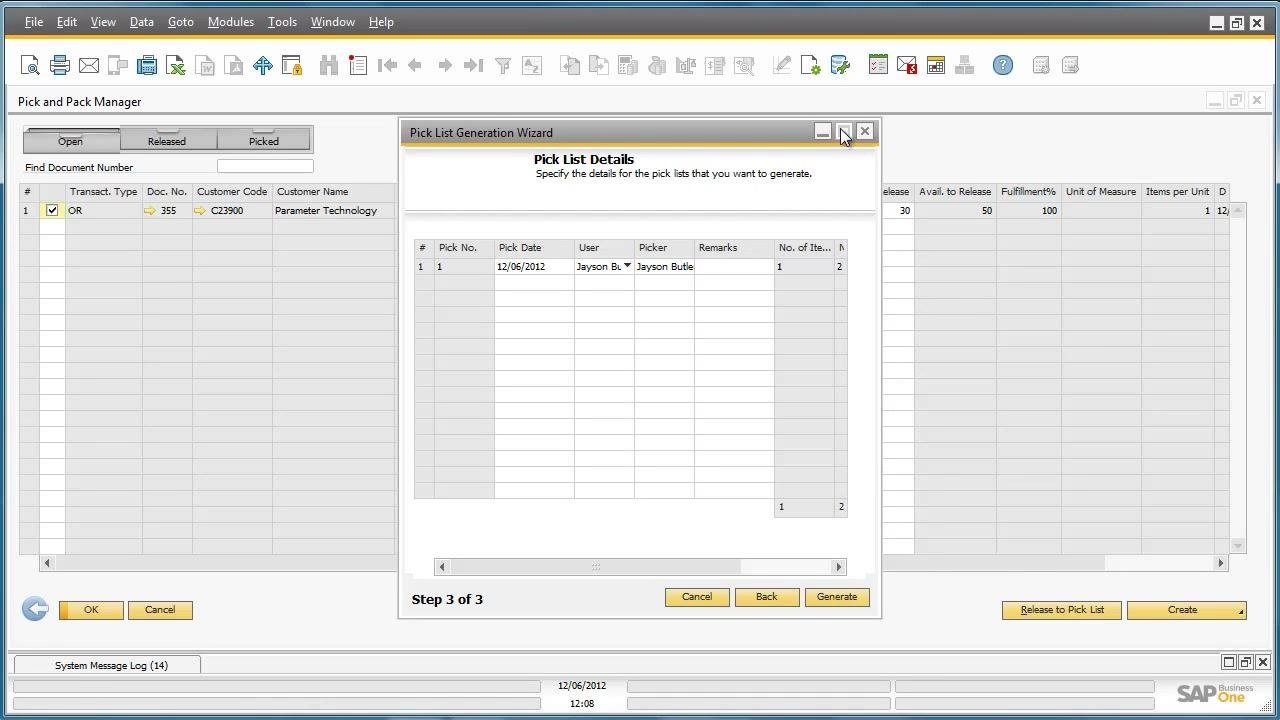
Task: Send document by email envelope icon
Action: pyautogui.click(x=89, y=66)
